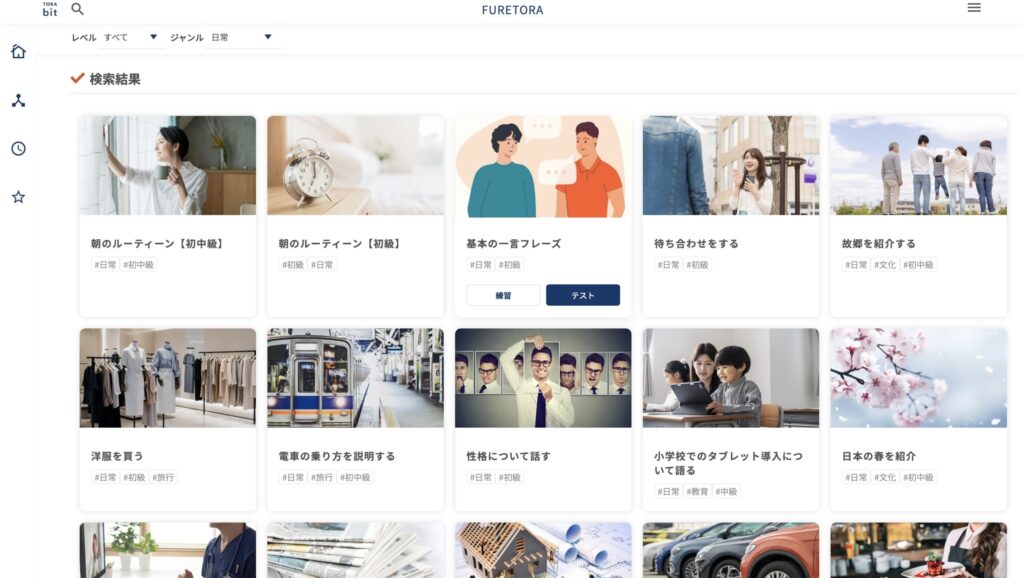Screen dimensions: 1024x578
Task: Select the title 性格について話す
Action: [x=508, y=456]
